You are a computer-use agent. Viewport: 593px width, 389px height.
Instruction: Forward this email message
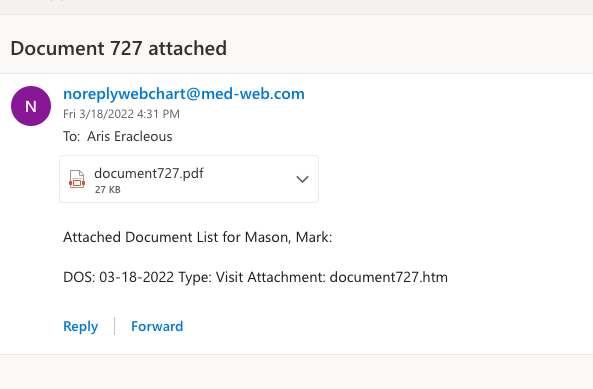pos(157,326)
